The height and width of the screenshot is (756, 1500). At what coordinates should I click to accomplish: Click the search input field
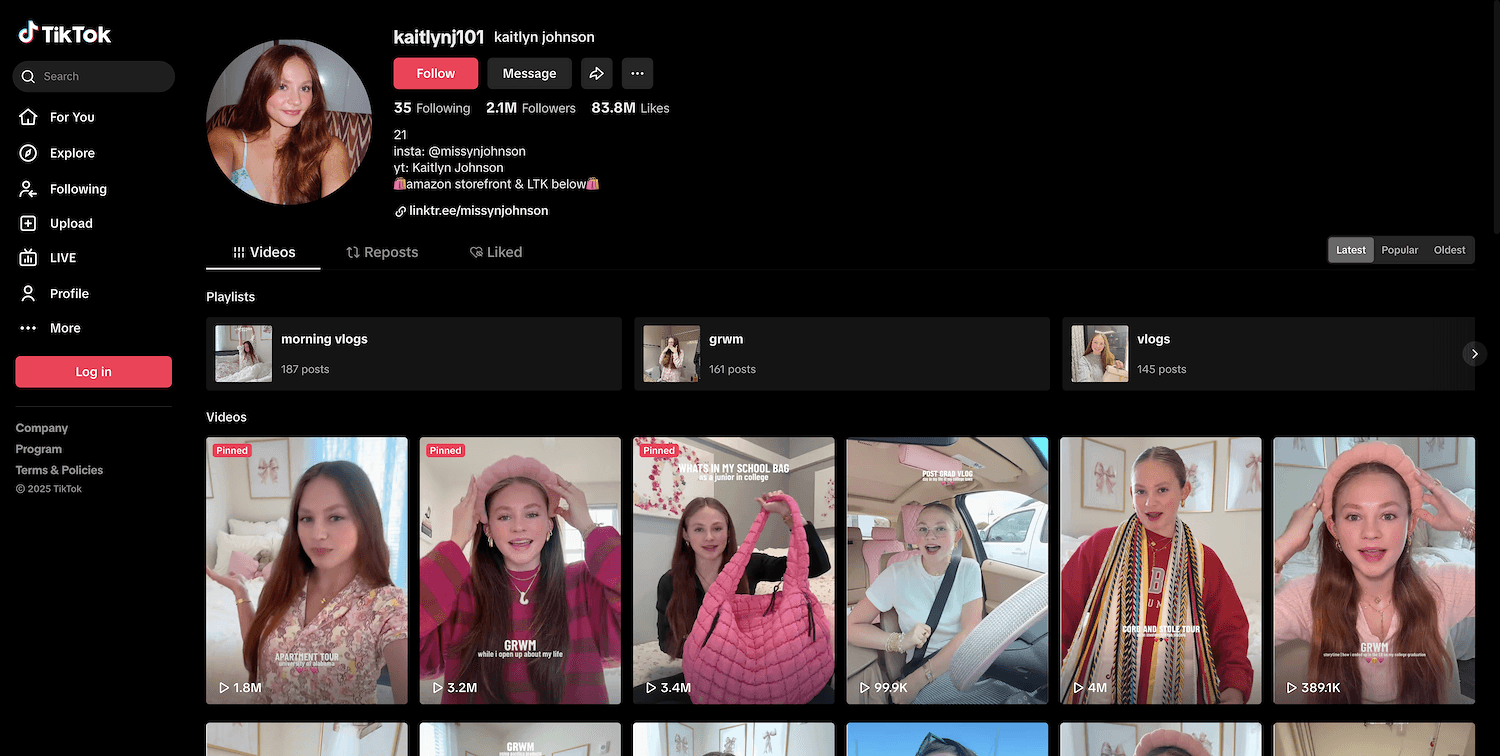[x=100, y=76]
